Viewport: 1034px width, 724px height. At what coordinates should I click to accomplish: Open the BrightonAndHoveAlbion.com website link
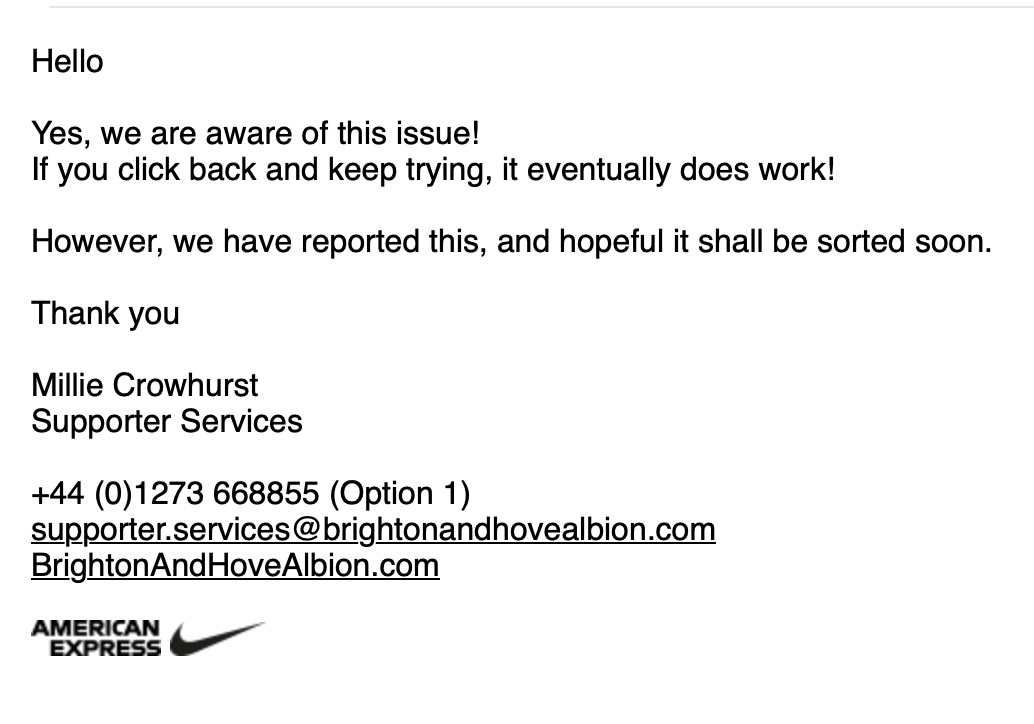click(x=235, y=566)
